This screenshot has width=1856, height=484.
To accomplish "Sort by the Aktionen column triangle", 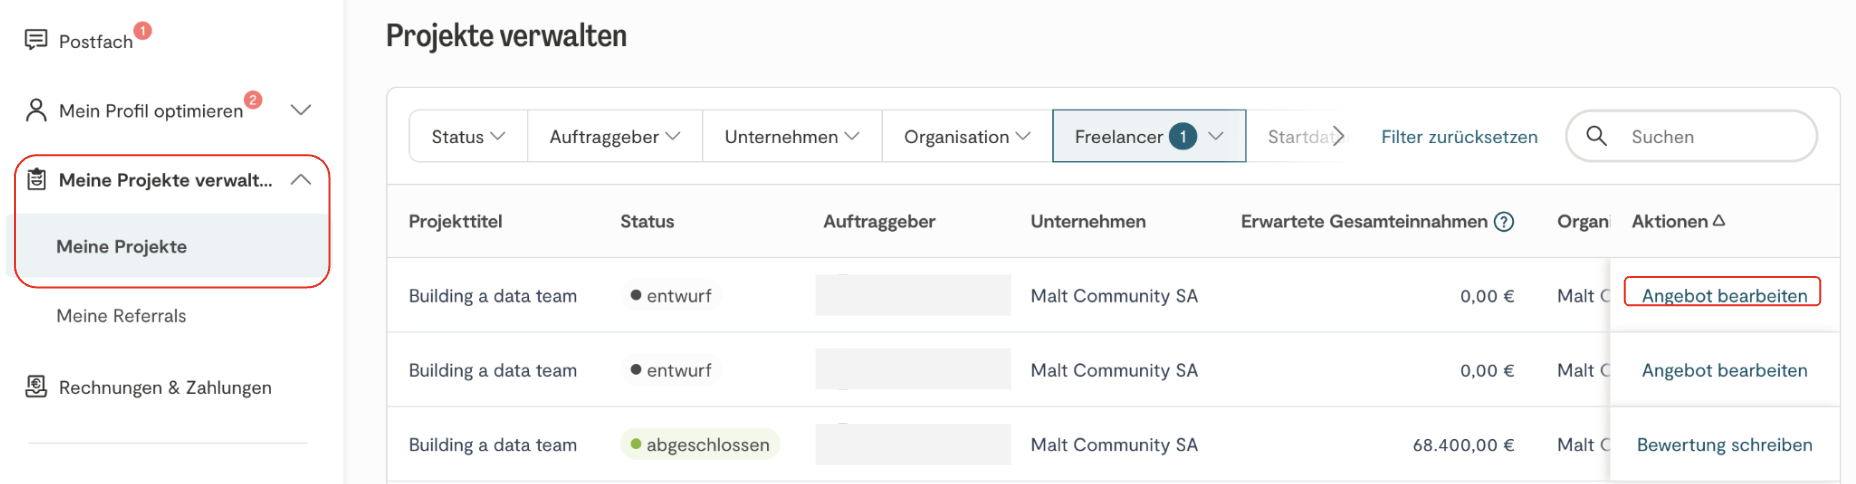I will coord(1719,221).
